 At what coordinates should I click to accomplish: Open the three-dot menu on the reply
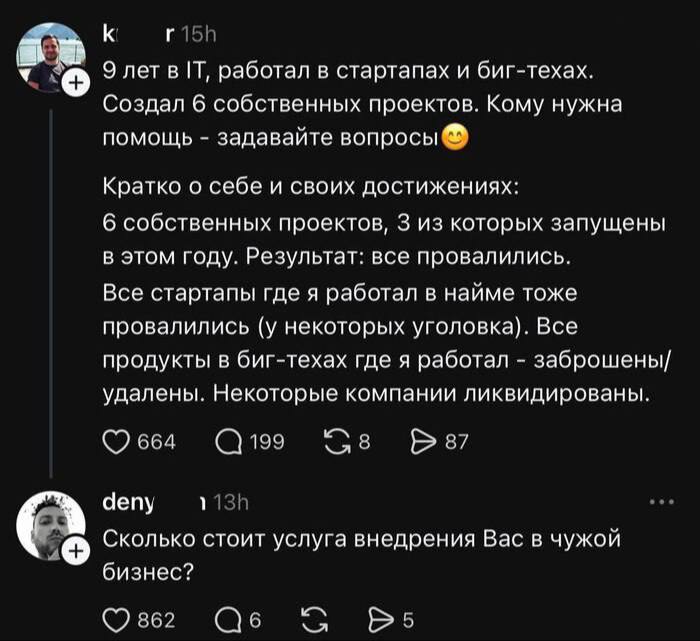tap(662, 502)
